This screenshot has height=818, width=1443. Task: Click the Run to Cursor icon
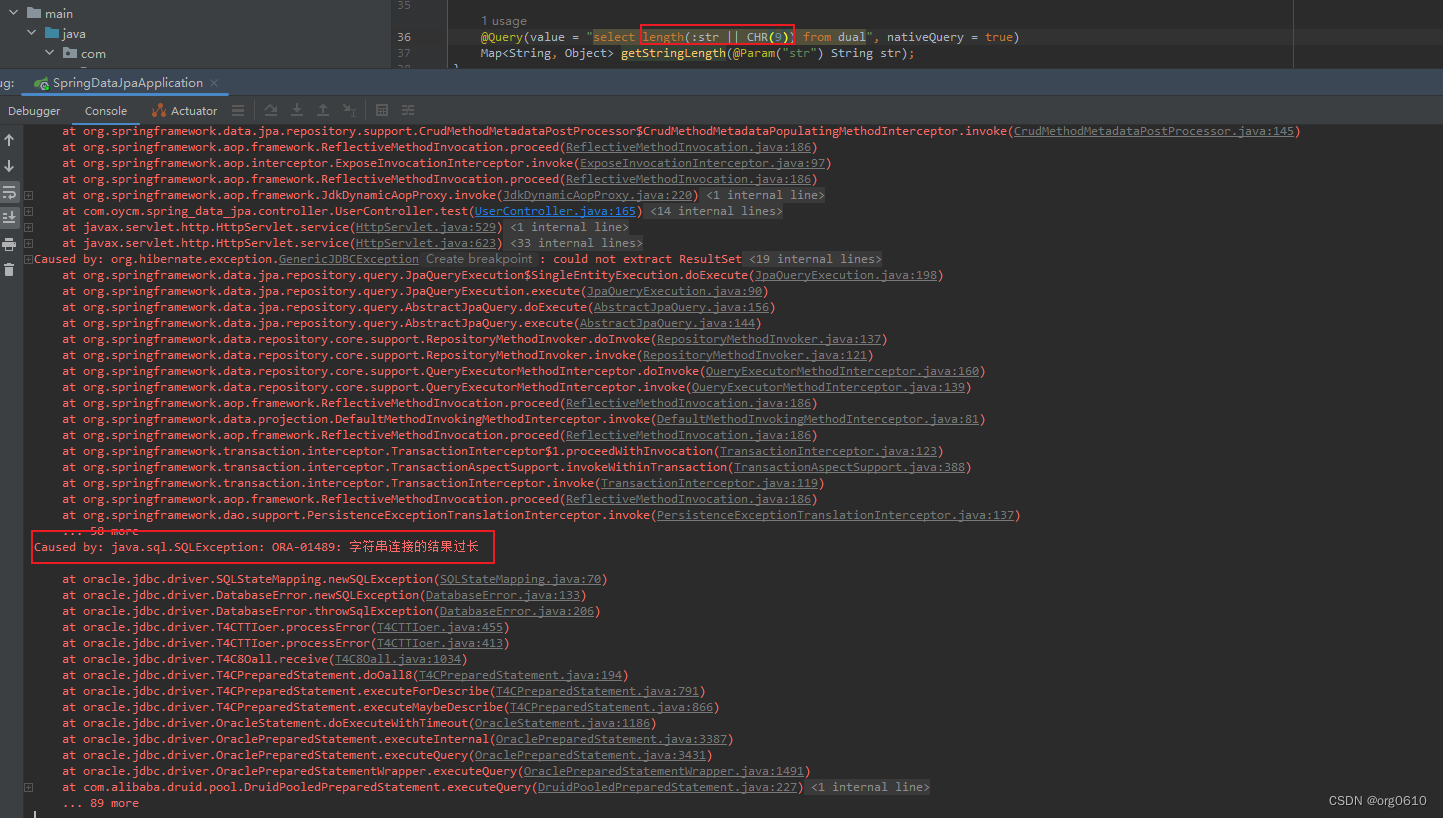(x=349, y=110)
